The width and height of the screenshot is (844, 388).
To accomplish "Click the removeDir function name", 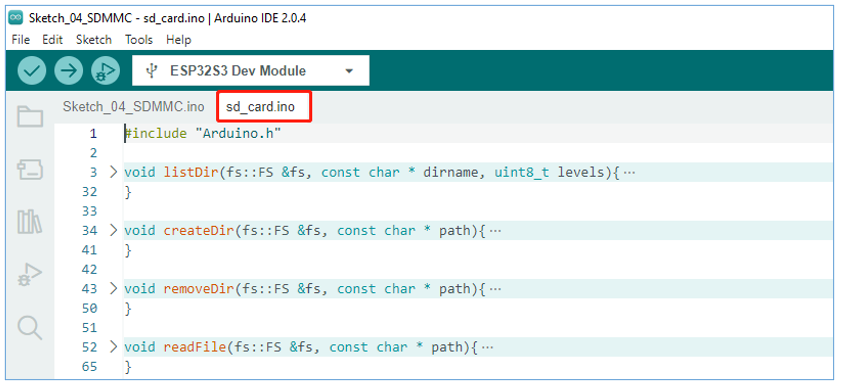I will [199, 288].
